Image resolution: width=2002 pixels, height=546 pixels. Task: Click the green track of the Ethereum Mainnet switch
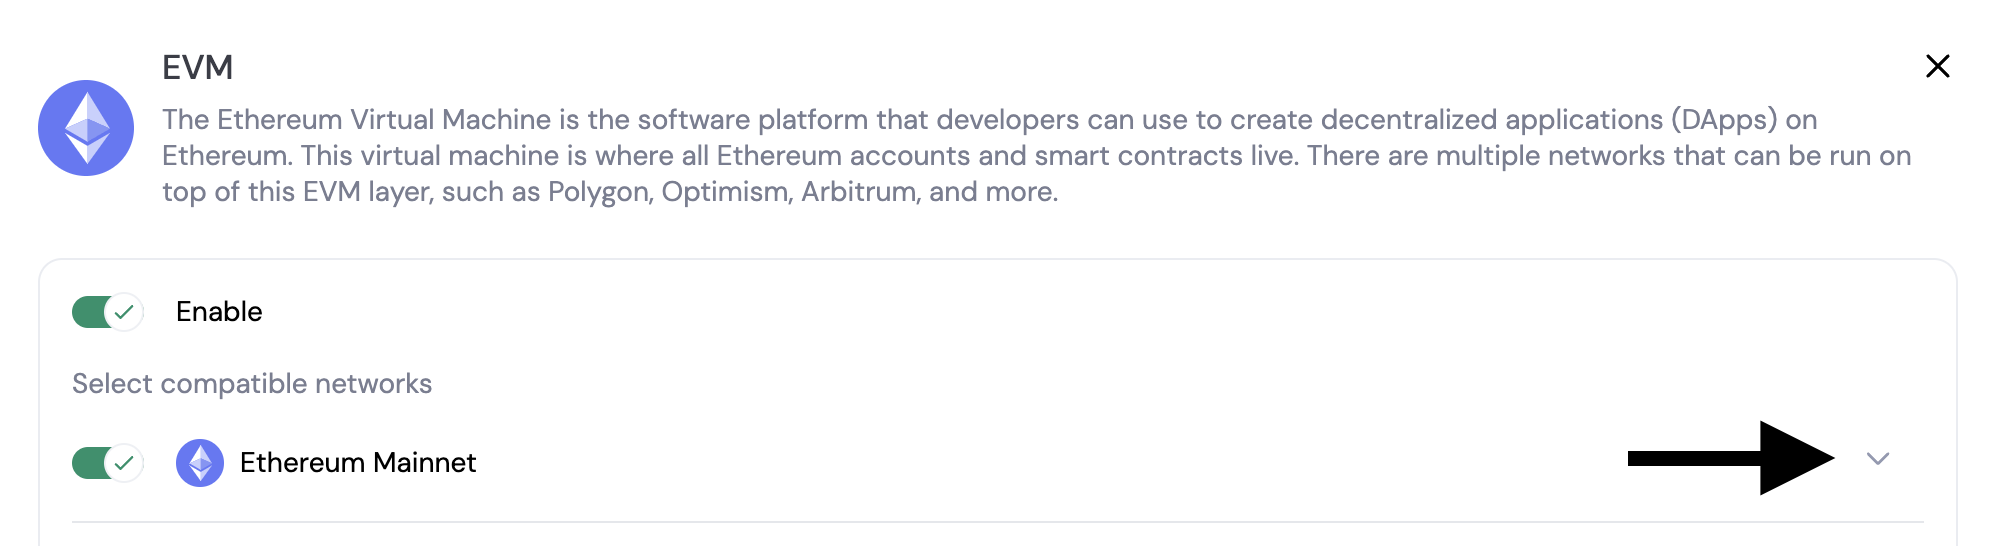[88, 463]
